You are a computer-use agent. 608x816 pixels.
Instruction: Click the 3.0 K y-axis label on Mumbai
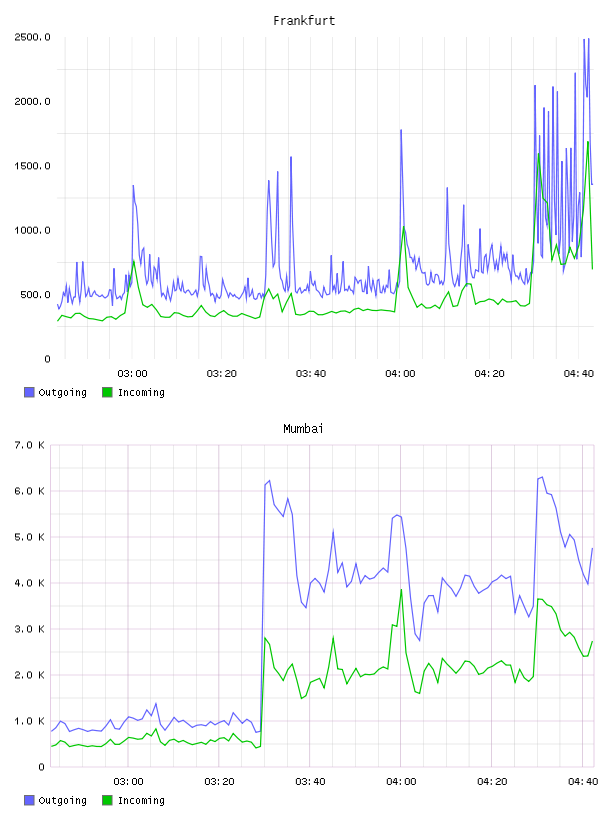tap(30, 629)
